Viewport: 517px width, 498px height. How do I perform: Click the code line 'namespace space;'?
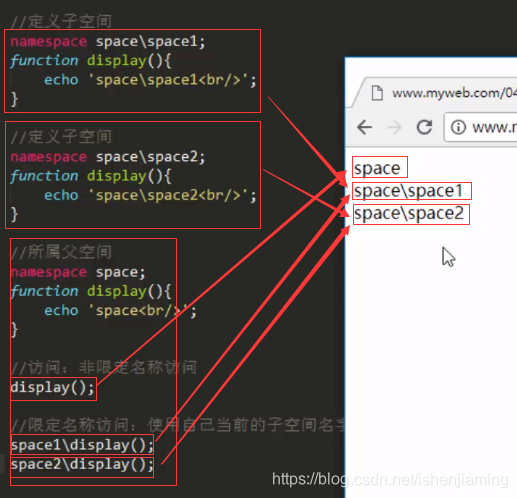pos(78,273)
